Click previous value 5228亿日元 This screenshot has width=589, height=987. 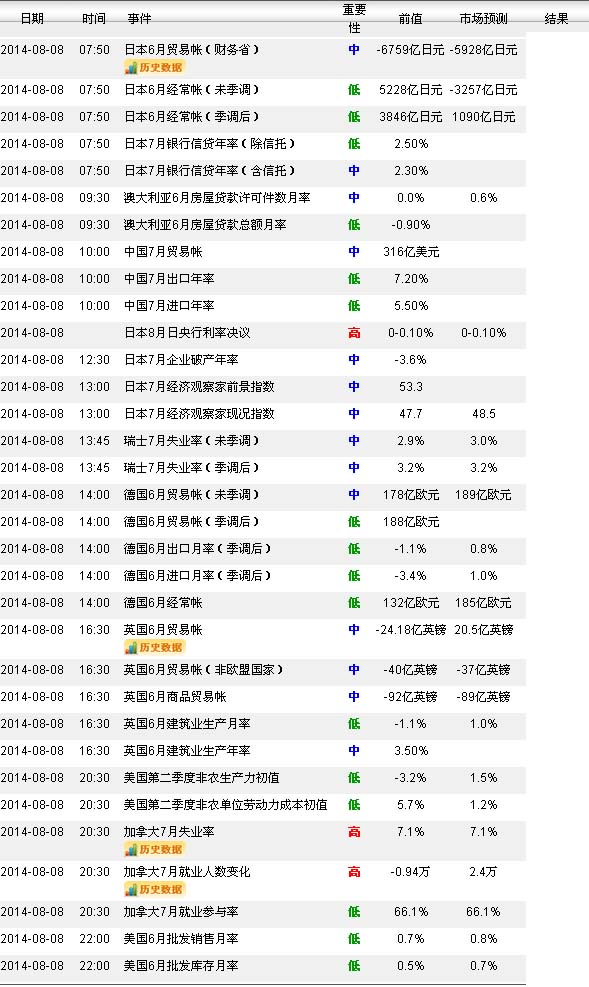(x=410, y=90)
